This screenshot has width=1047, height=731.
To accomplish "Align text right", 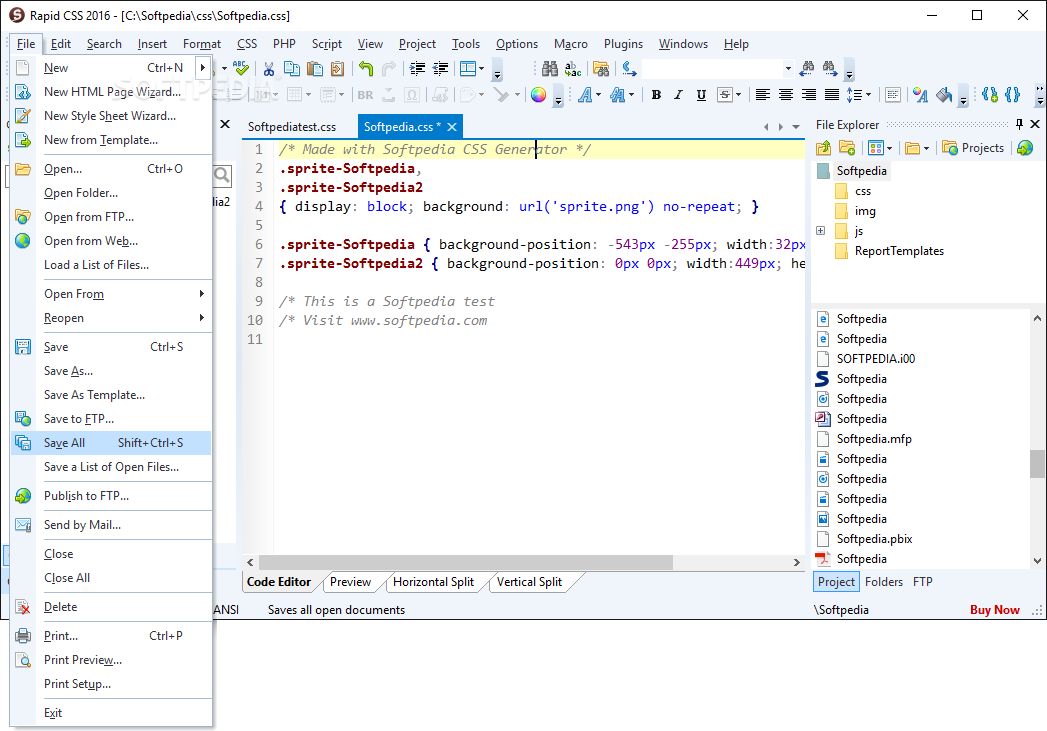I will [809, 95].
